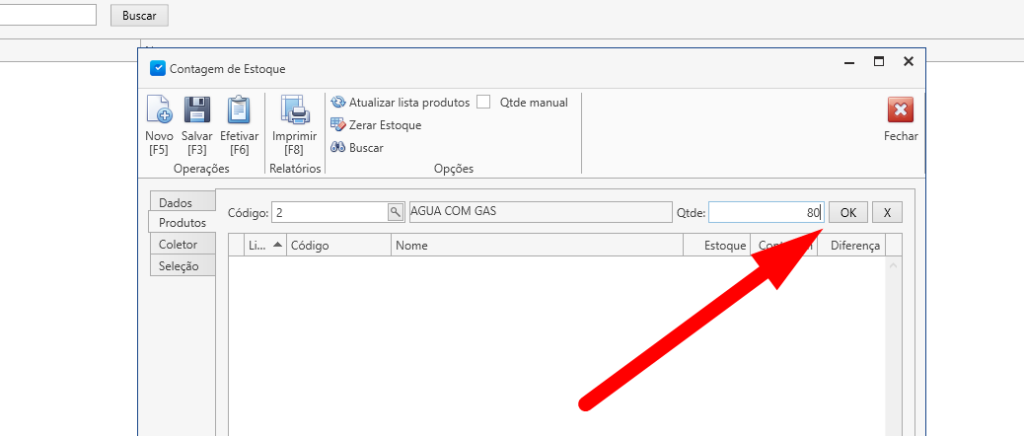
Task: Open the Coletor tab
Action: coord(178,244)
